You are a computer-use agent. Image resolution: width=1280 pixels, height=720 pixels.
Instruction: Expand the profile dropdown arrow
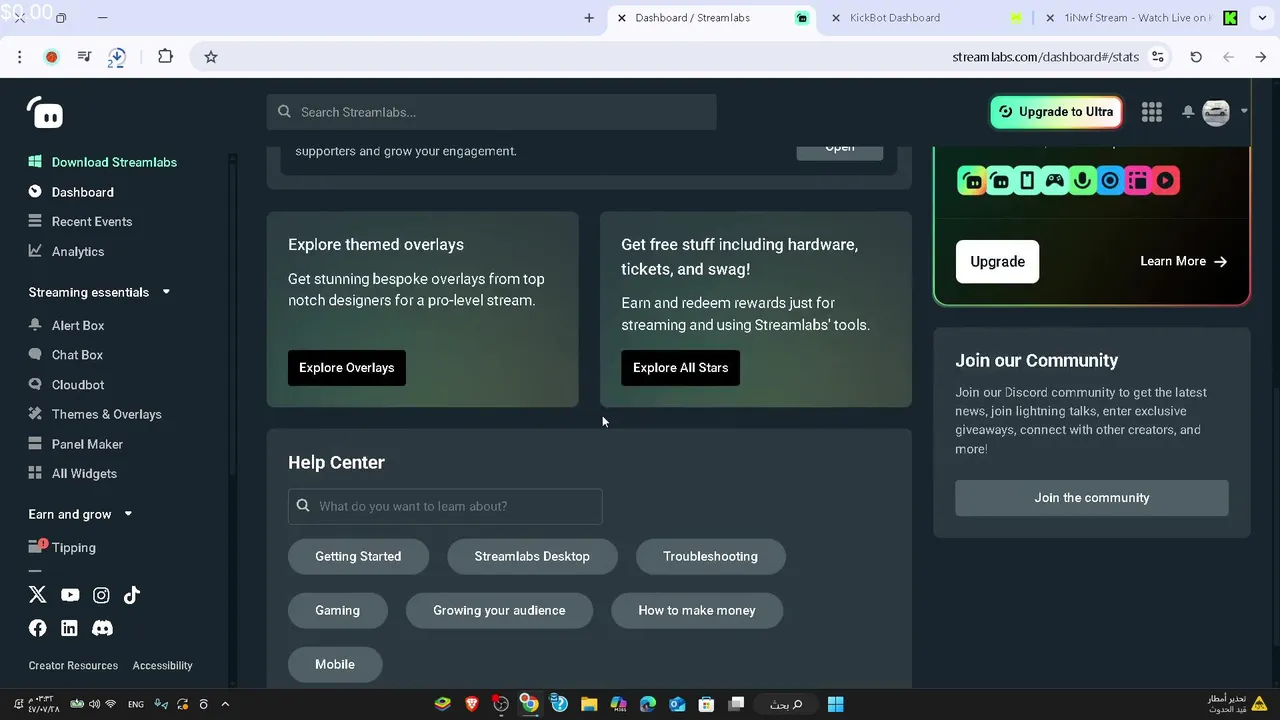[x=1244, y=112]
